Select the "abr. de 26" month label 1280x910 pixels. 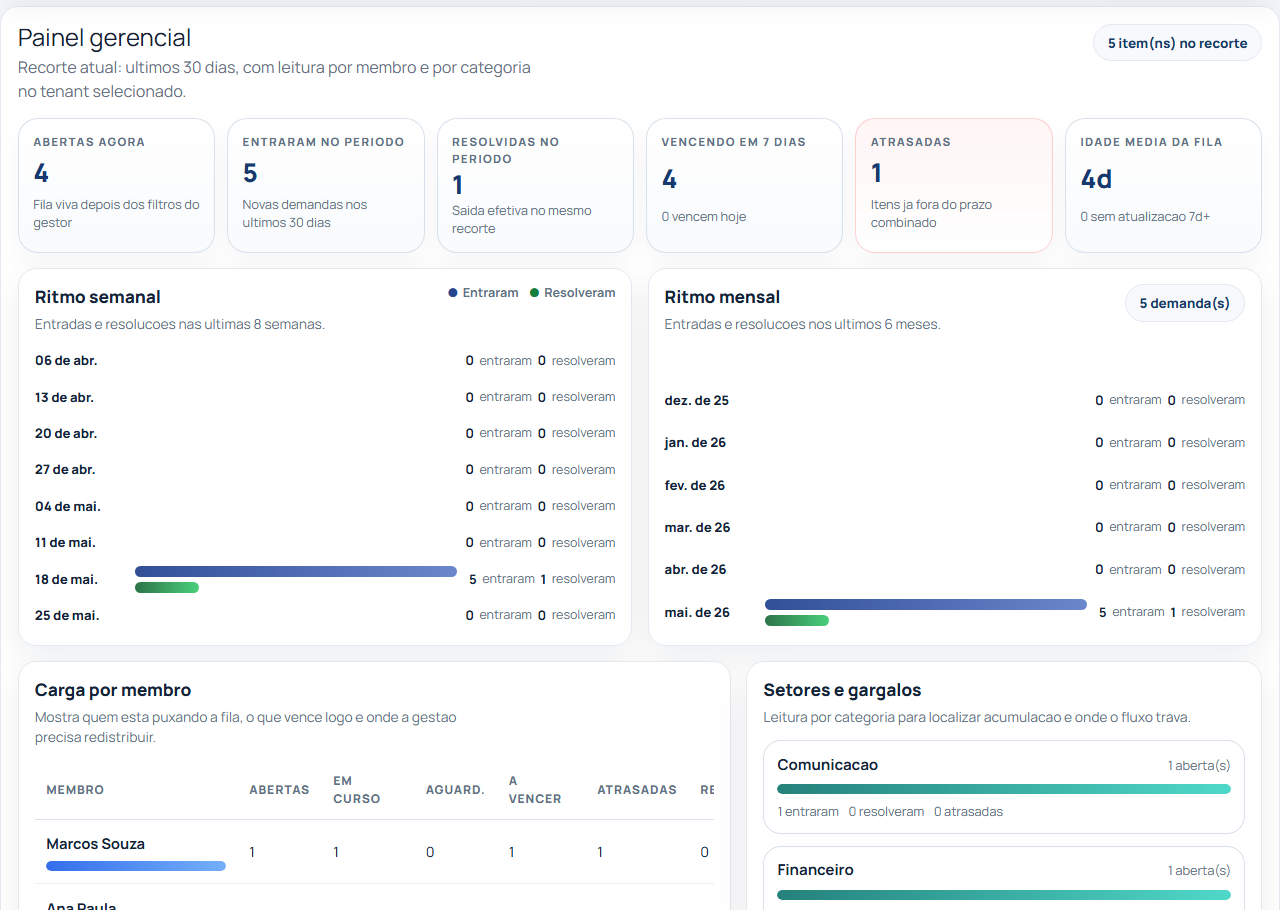point(696,569)
